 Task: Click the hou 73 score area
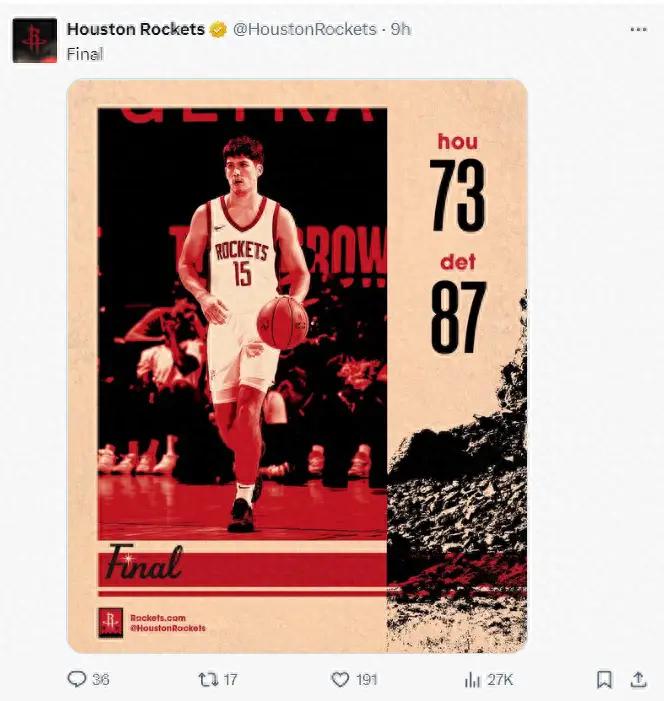click(x=458, y=182)
